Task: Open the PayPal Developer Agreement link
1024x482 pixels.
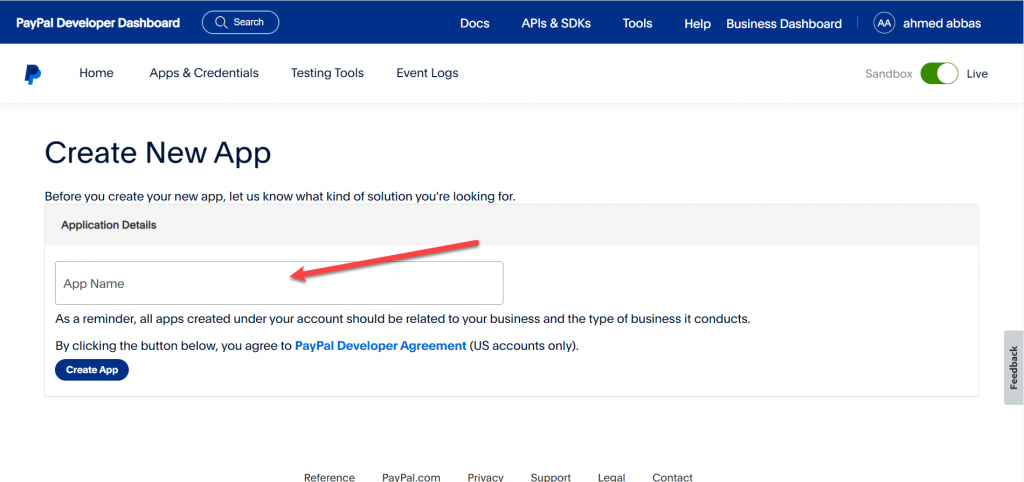Action: 381,346
